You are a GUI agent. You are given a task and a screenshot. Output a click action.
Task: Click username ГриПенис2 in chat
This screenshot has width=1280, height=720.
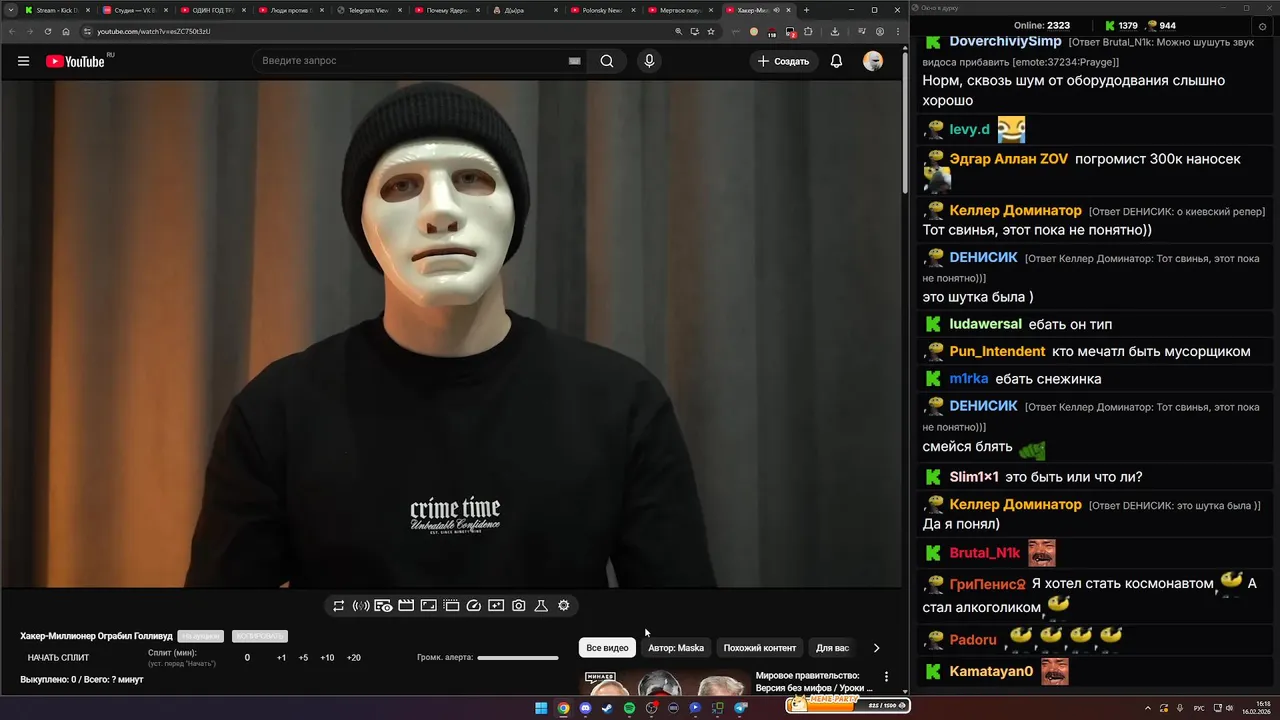(987, 584)
